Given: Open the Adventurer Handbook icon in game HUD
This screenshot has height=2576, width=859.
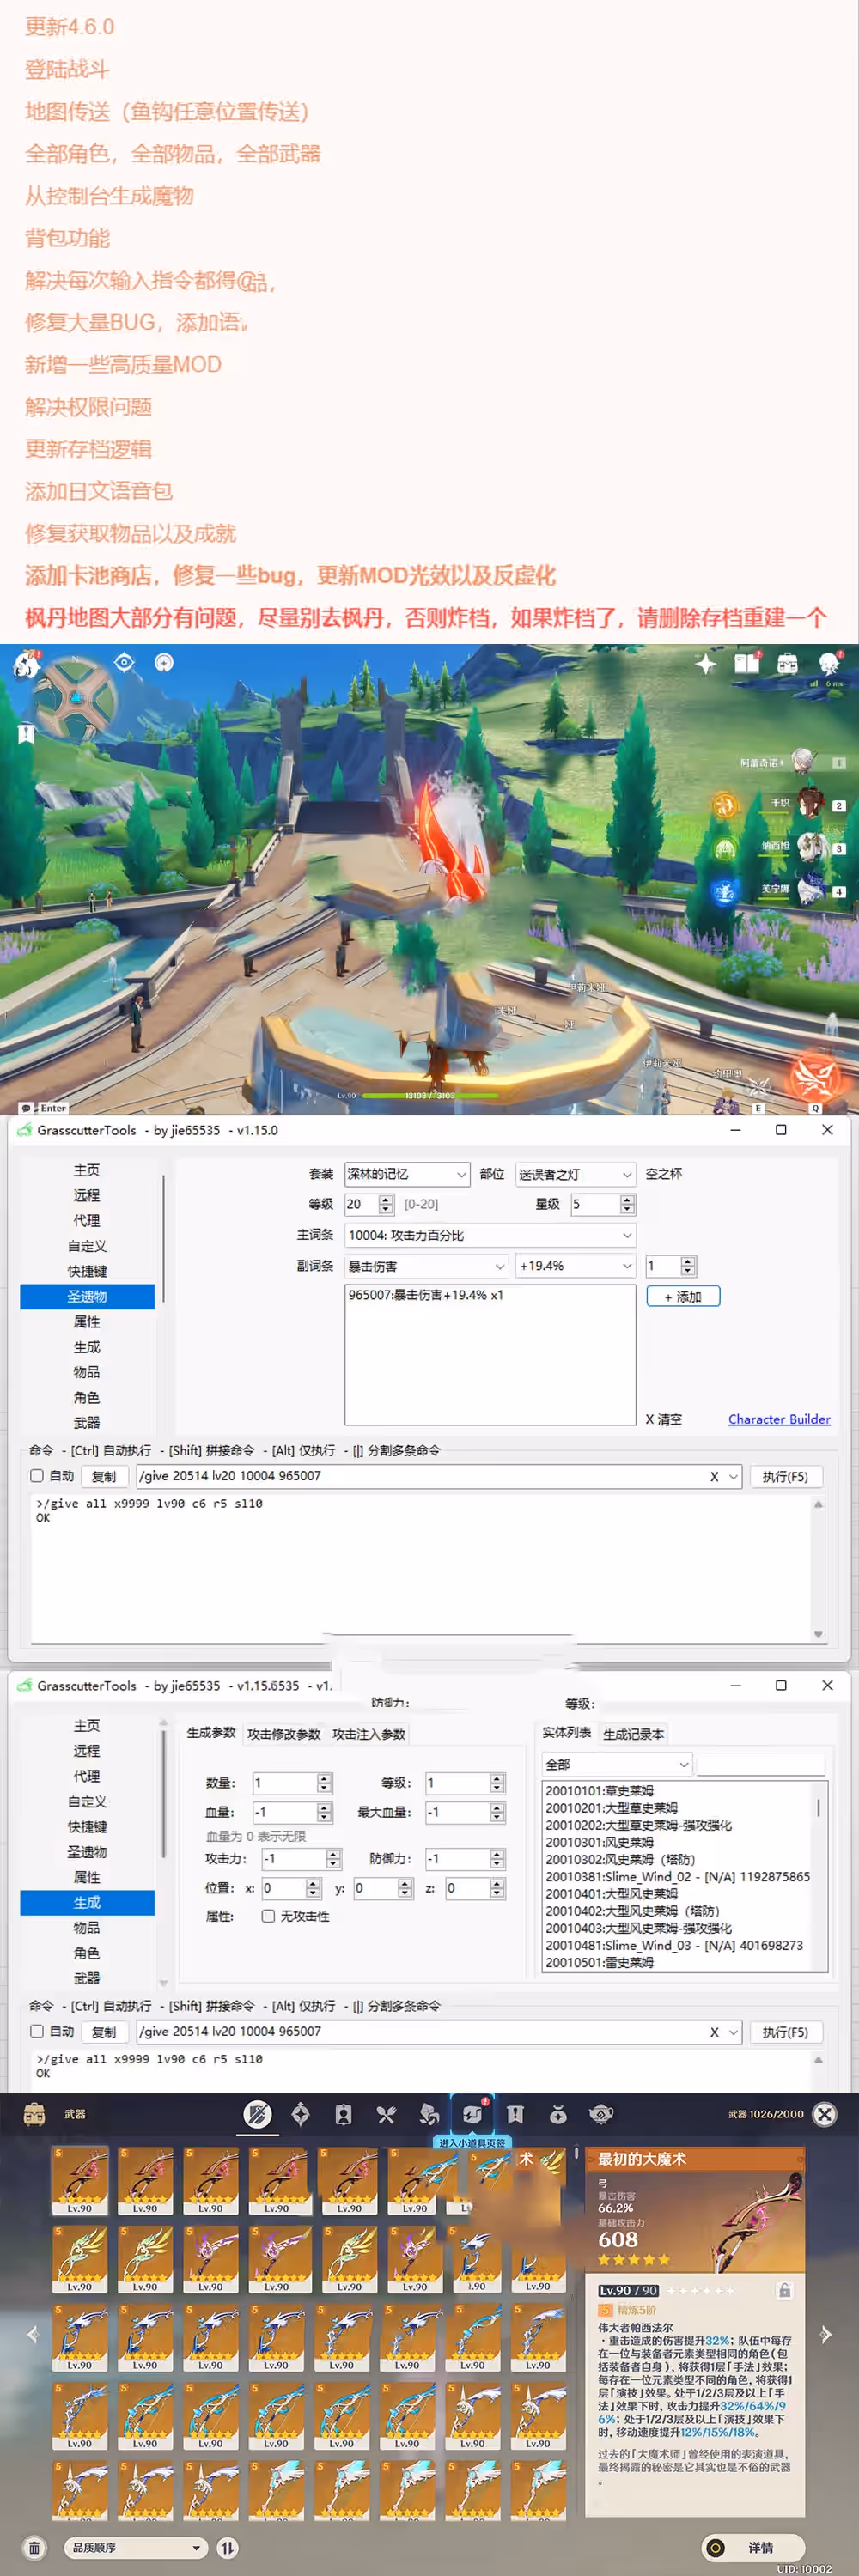Looking at the screenshot, I should pyautogui.click(x=746, y=664).
